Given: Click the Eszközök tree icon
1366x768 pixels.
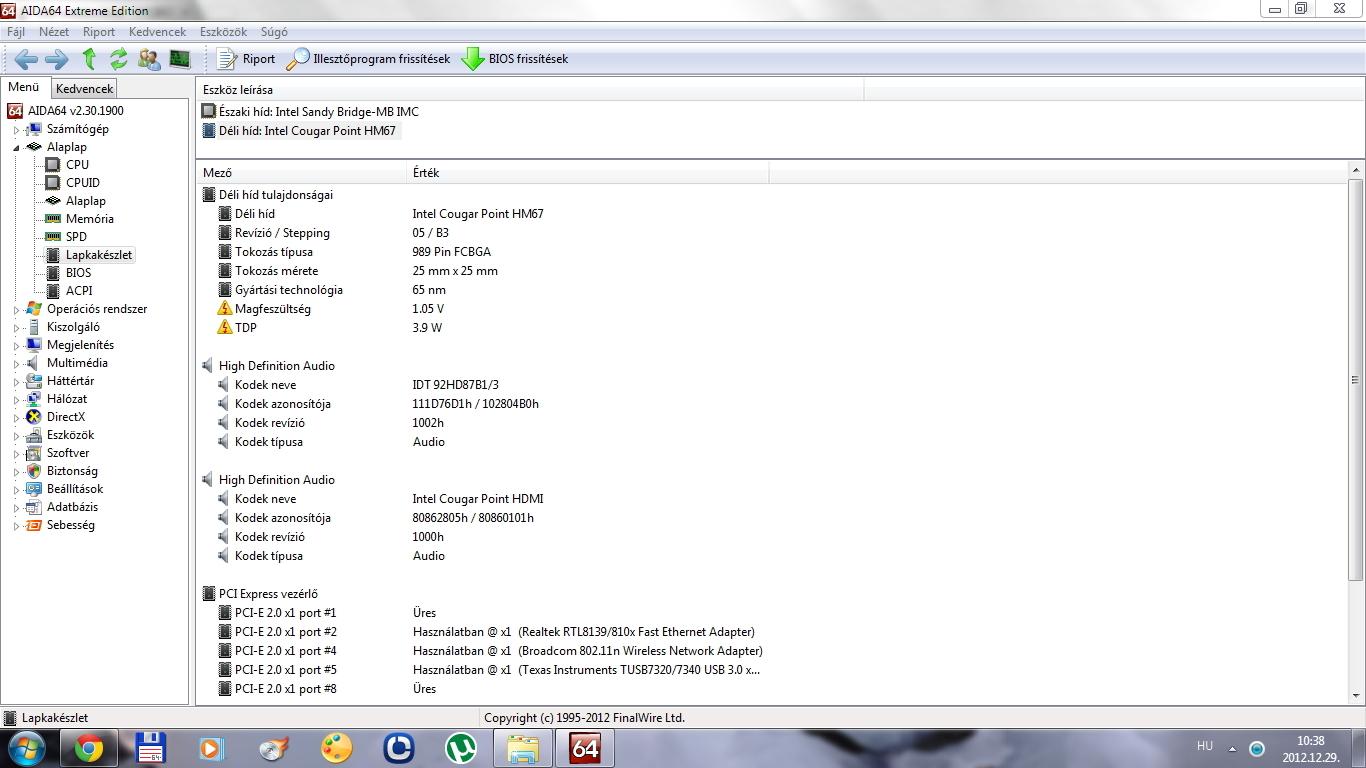Looking at the screenshot, I should pyautogui.click(x=34, y=435).
